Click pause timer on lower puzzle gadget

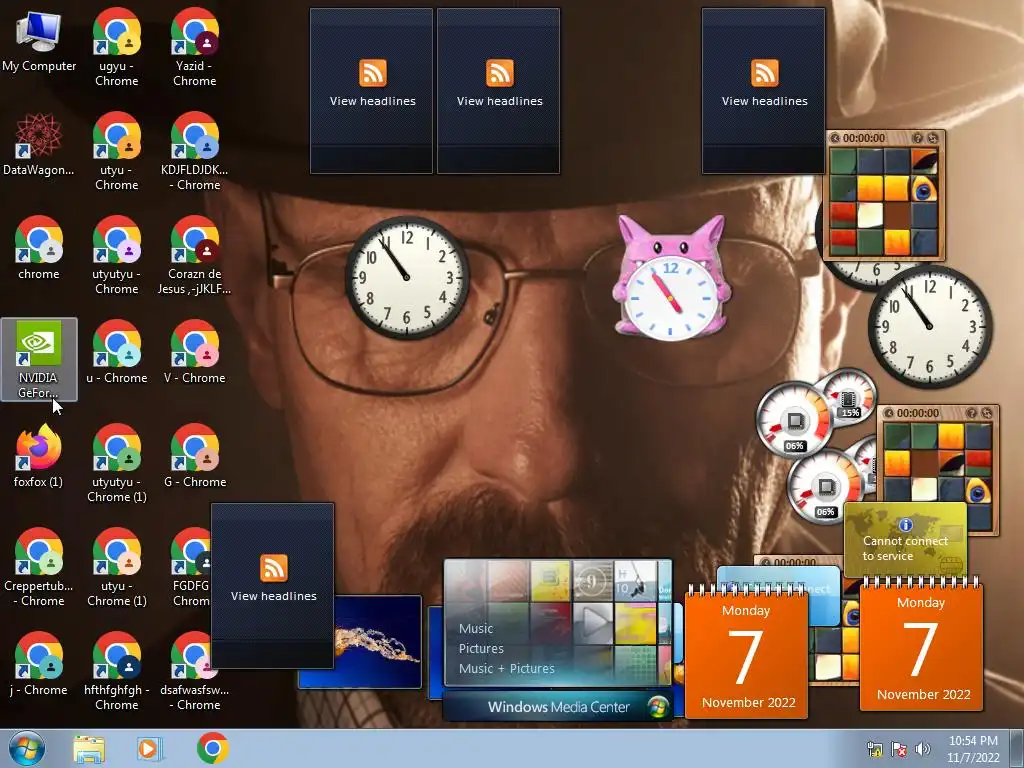[x=889, y=413]
